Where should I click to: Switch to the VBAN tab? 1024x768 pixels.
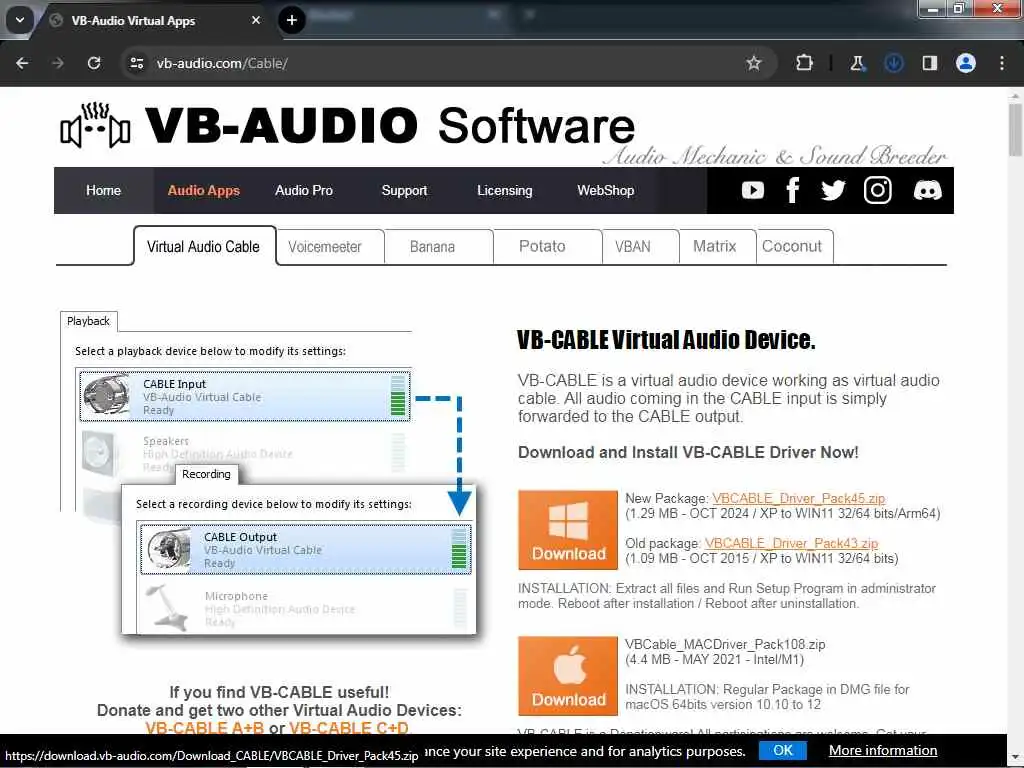click(x=640, y=247)
